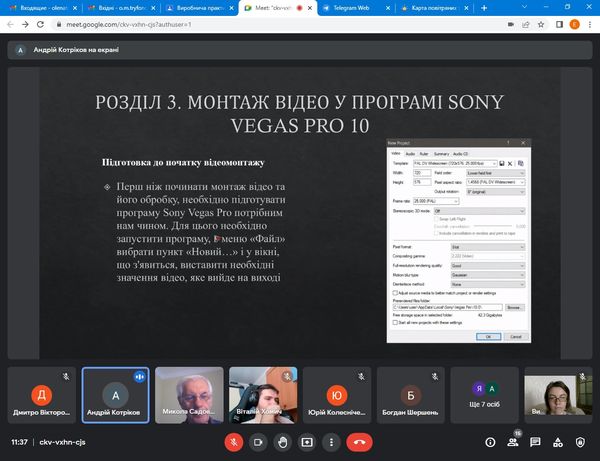Select Микола Садов... video tile
Screen dimensions: 600x461
(189, 395)
